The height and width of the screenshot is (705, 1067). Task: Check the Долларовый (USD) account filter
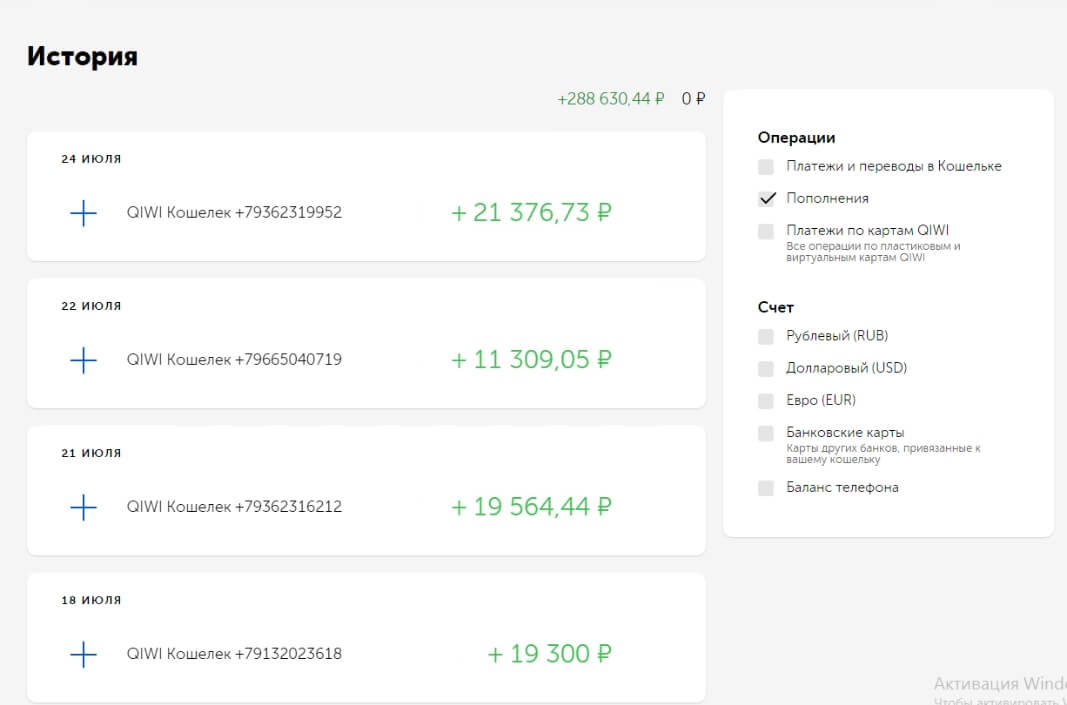tap(766, 368)
